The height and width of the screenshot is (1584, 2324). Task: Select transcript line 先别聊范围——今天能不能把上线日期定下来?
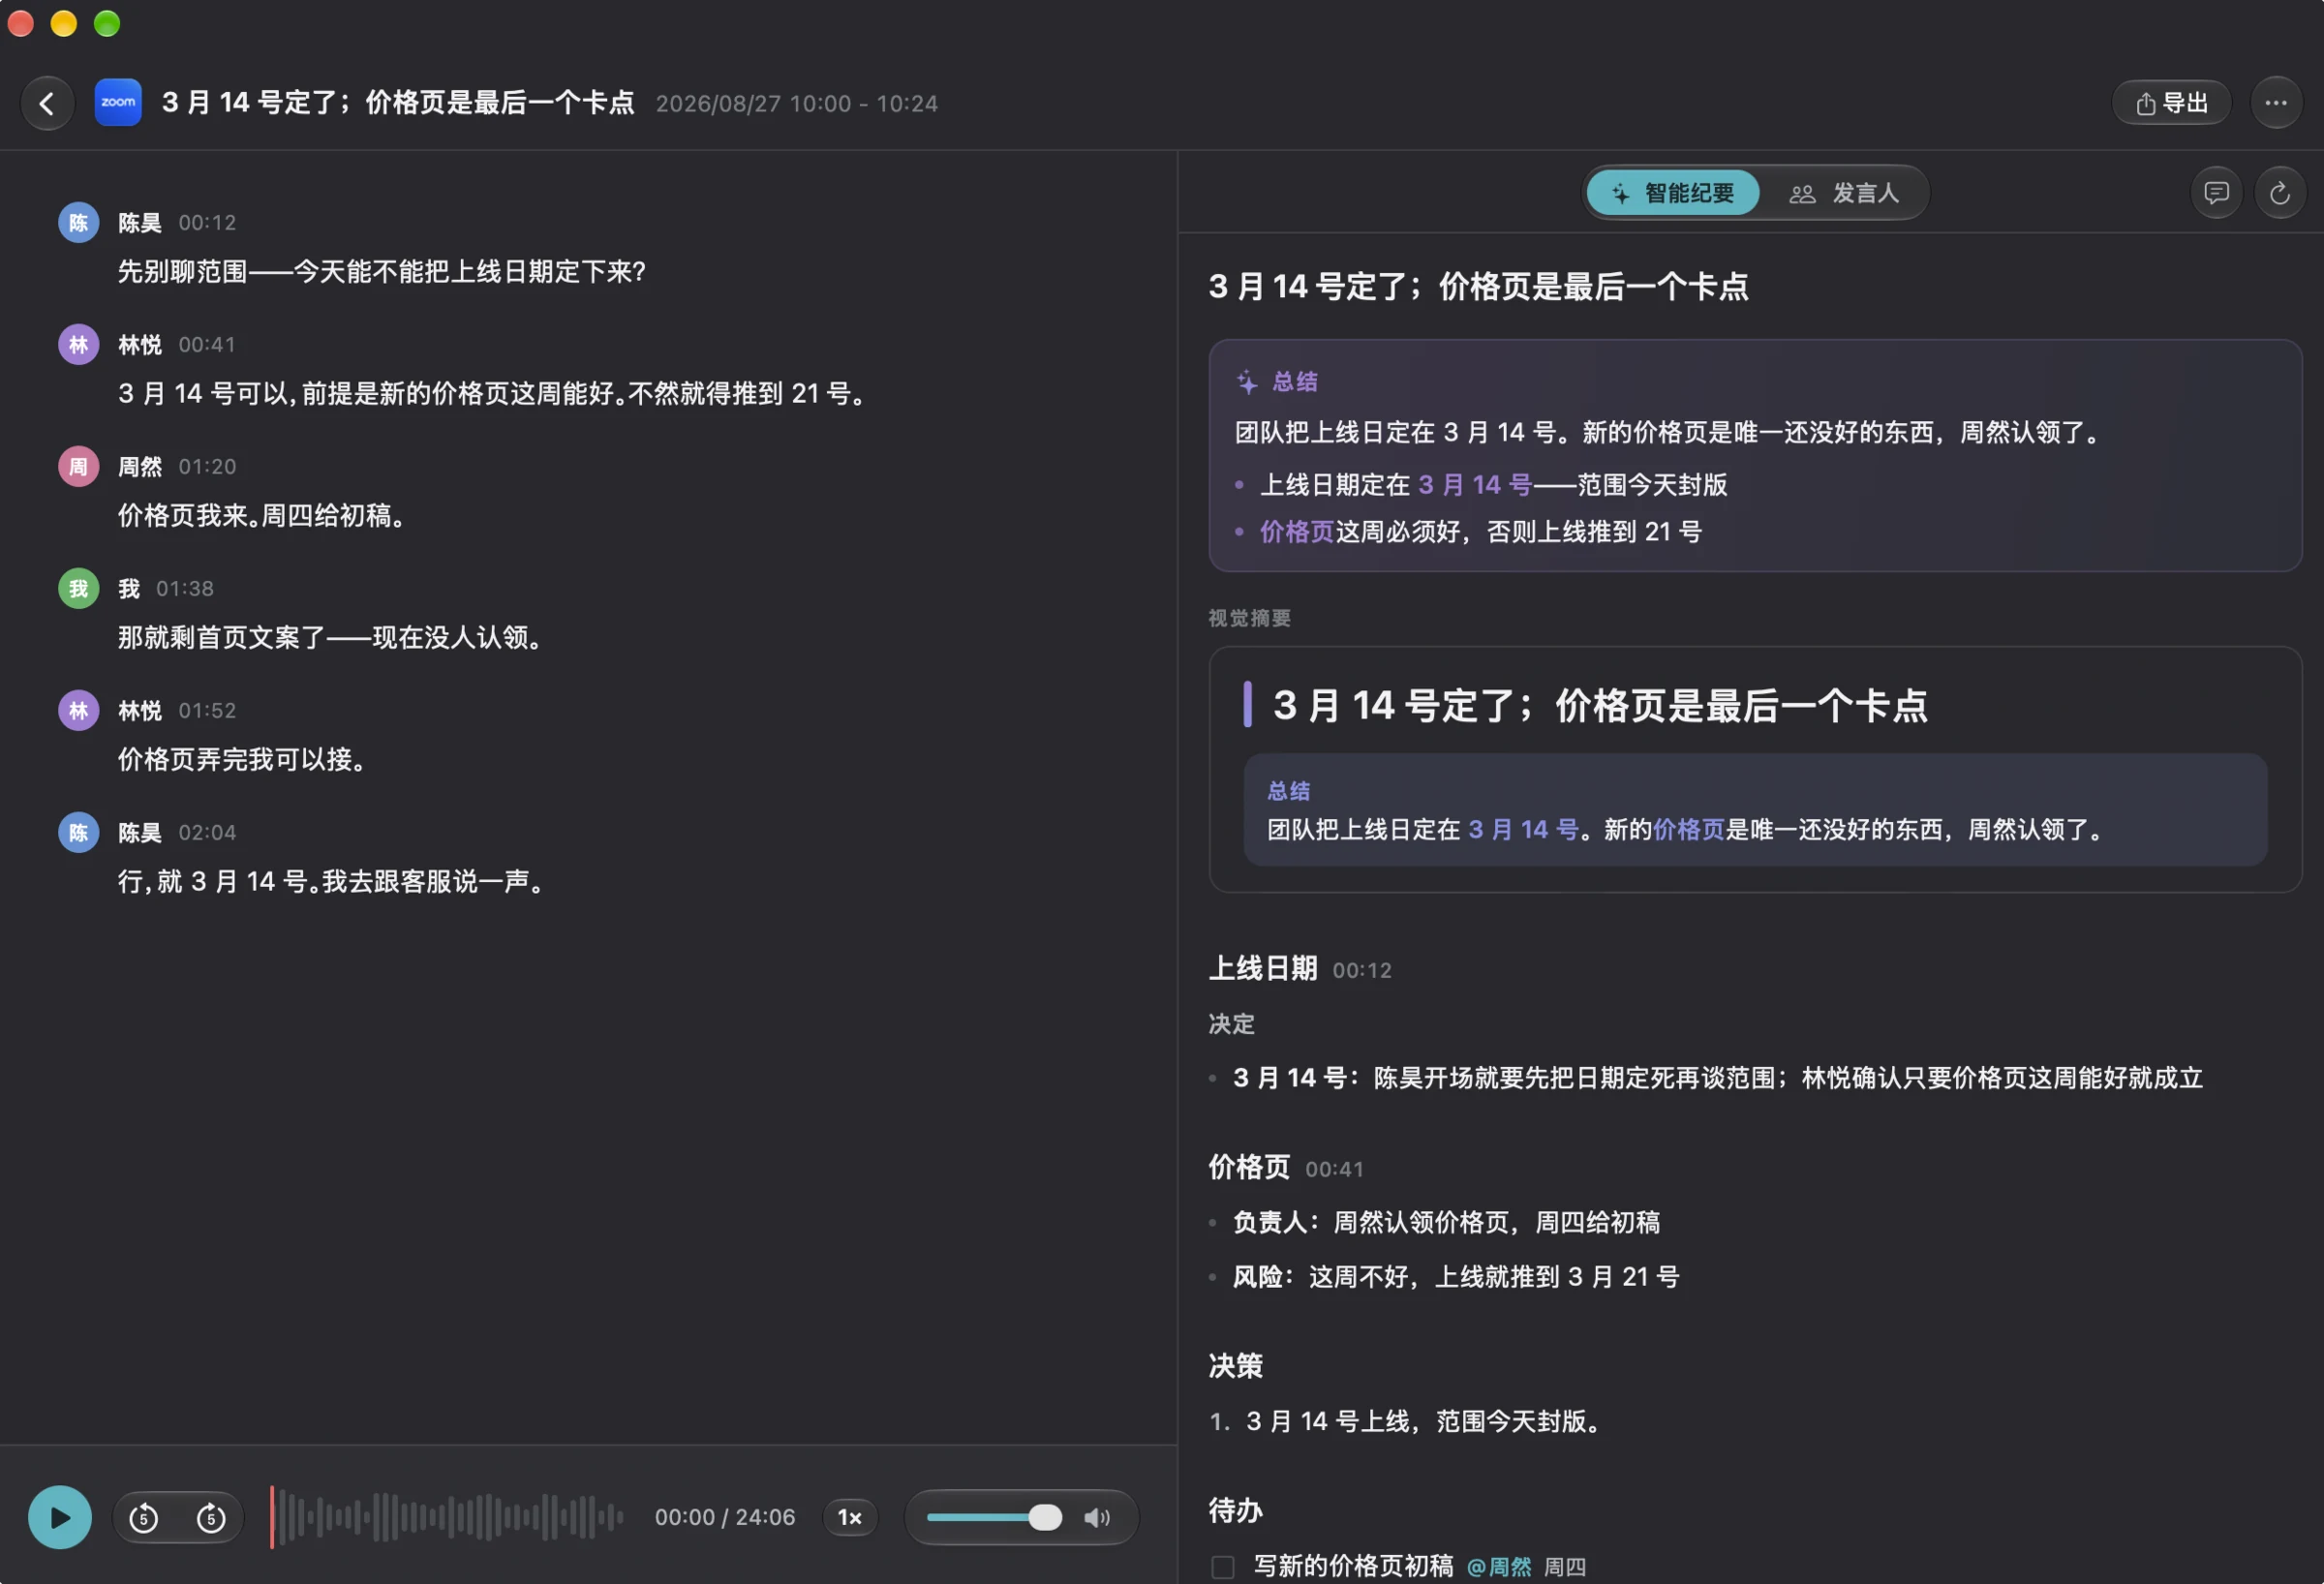click(382, 272)
